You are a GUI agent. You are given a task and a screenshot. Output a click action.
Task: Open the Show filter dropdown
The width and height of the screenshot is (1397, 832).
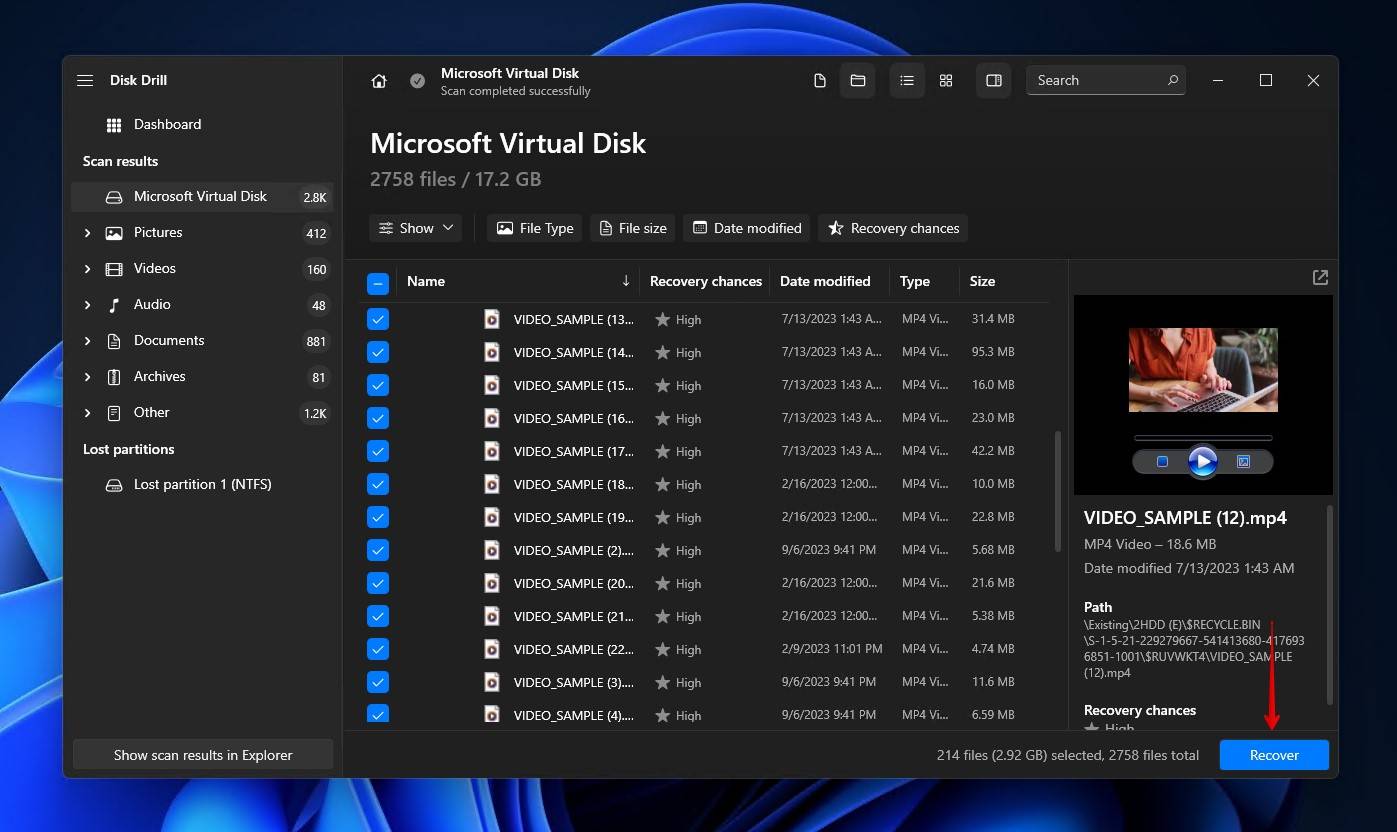pos(416,228)
